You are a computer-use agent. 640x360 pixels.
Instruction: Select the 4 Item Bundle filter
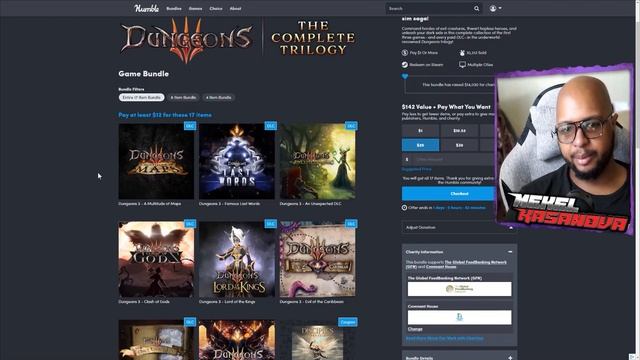click(x=218, y=98)
